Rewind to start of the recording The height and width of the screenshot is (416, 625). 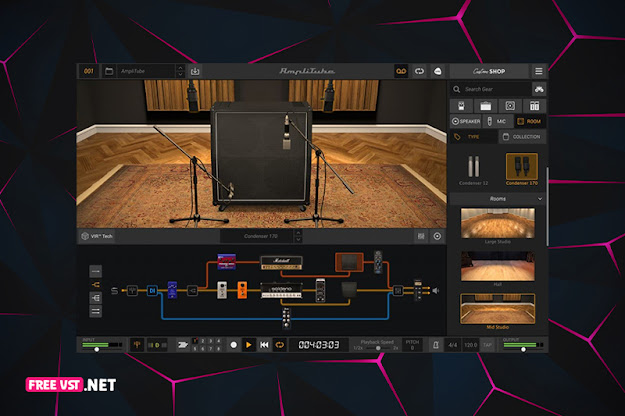click(264, 345)
